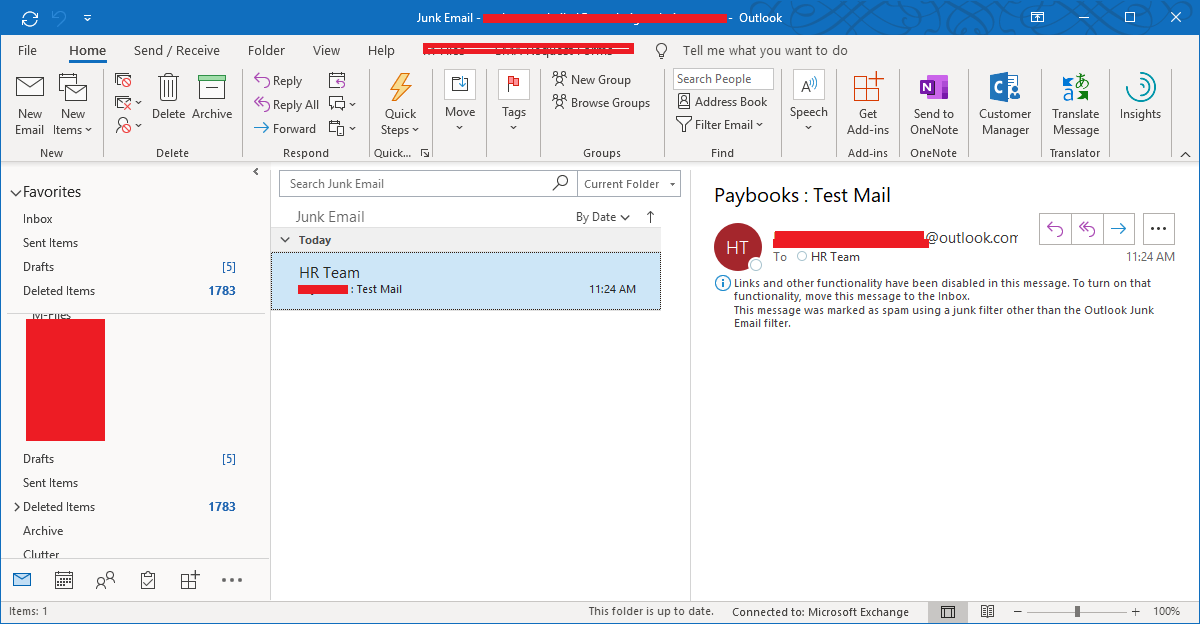Click the Search People field

coord(723,79)
